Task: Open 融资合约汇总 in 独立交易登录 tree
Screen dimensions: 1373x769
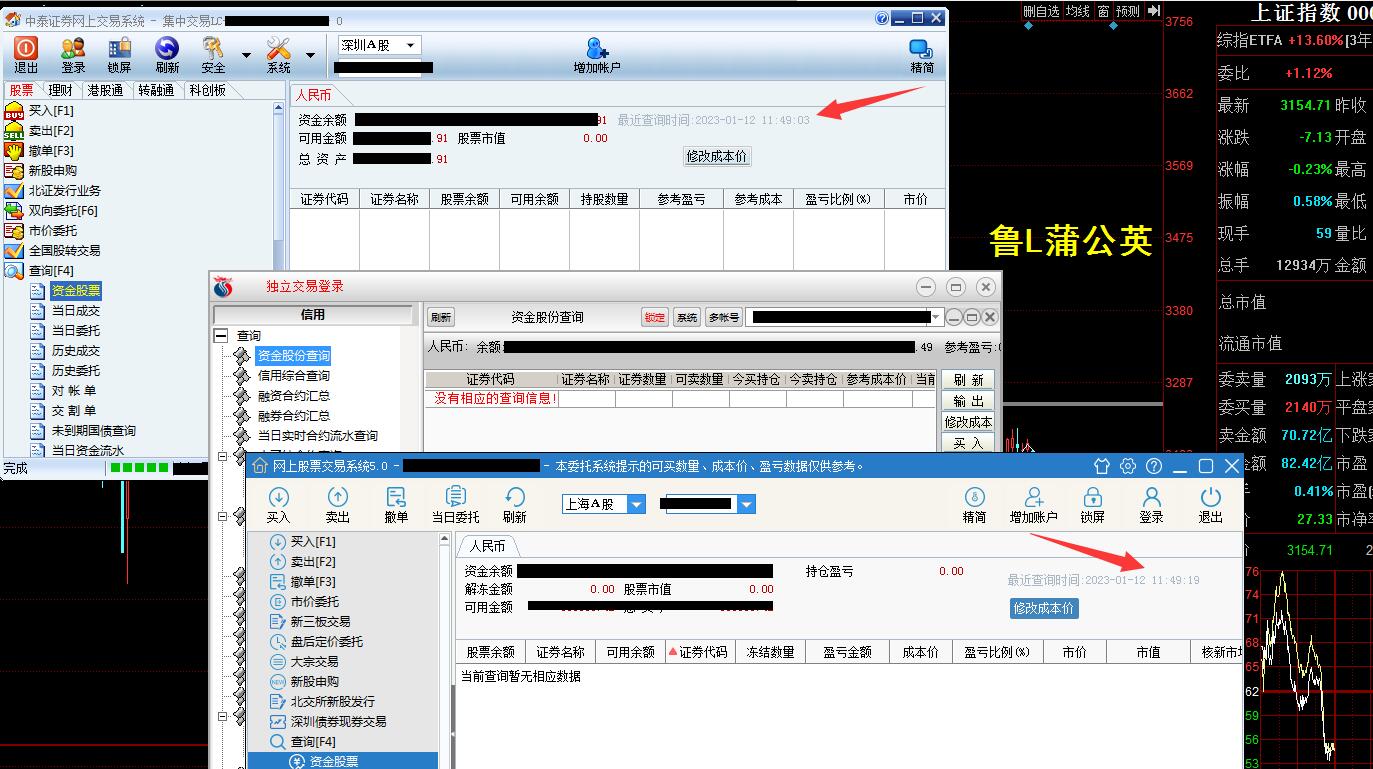Action: click(294, 396)
